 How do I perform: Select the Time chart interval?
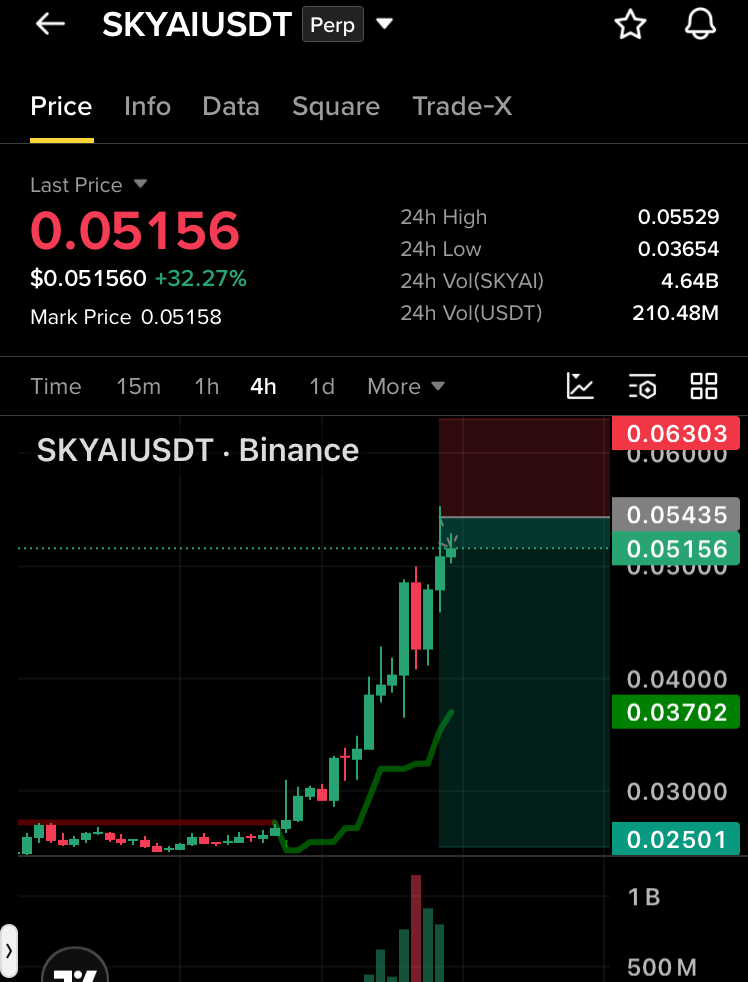56,386
